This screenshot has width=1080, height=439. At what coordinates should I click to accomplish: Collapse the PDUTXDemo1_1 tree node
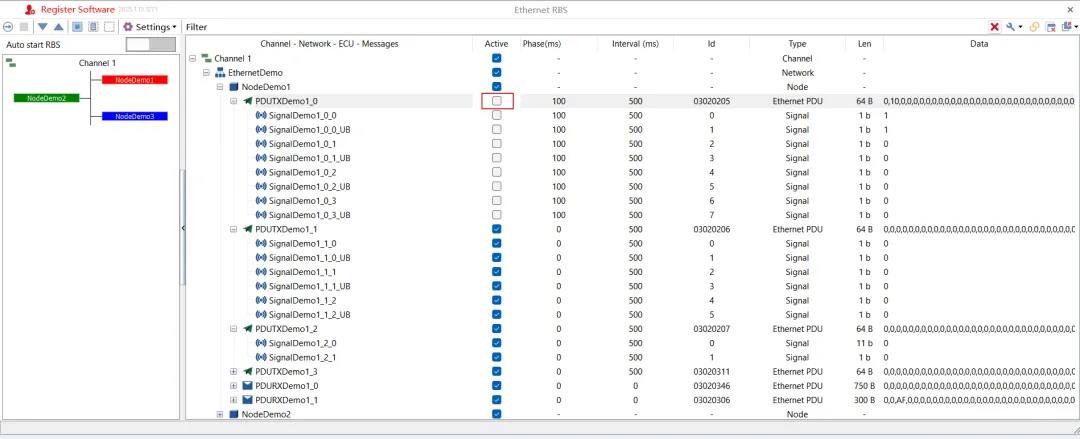pyautogui.click(x=233, y=229)
